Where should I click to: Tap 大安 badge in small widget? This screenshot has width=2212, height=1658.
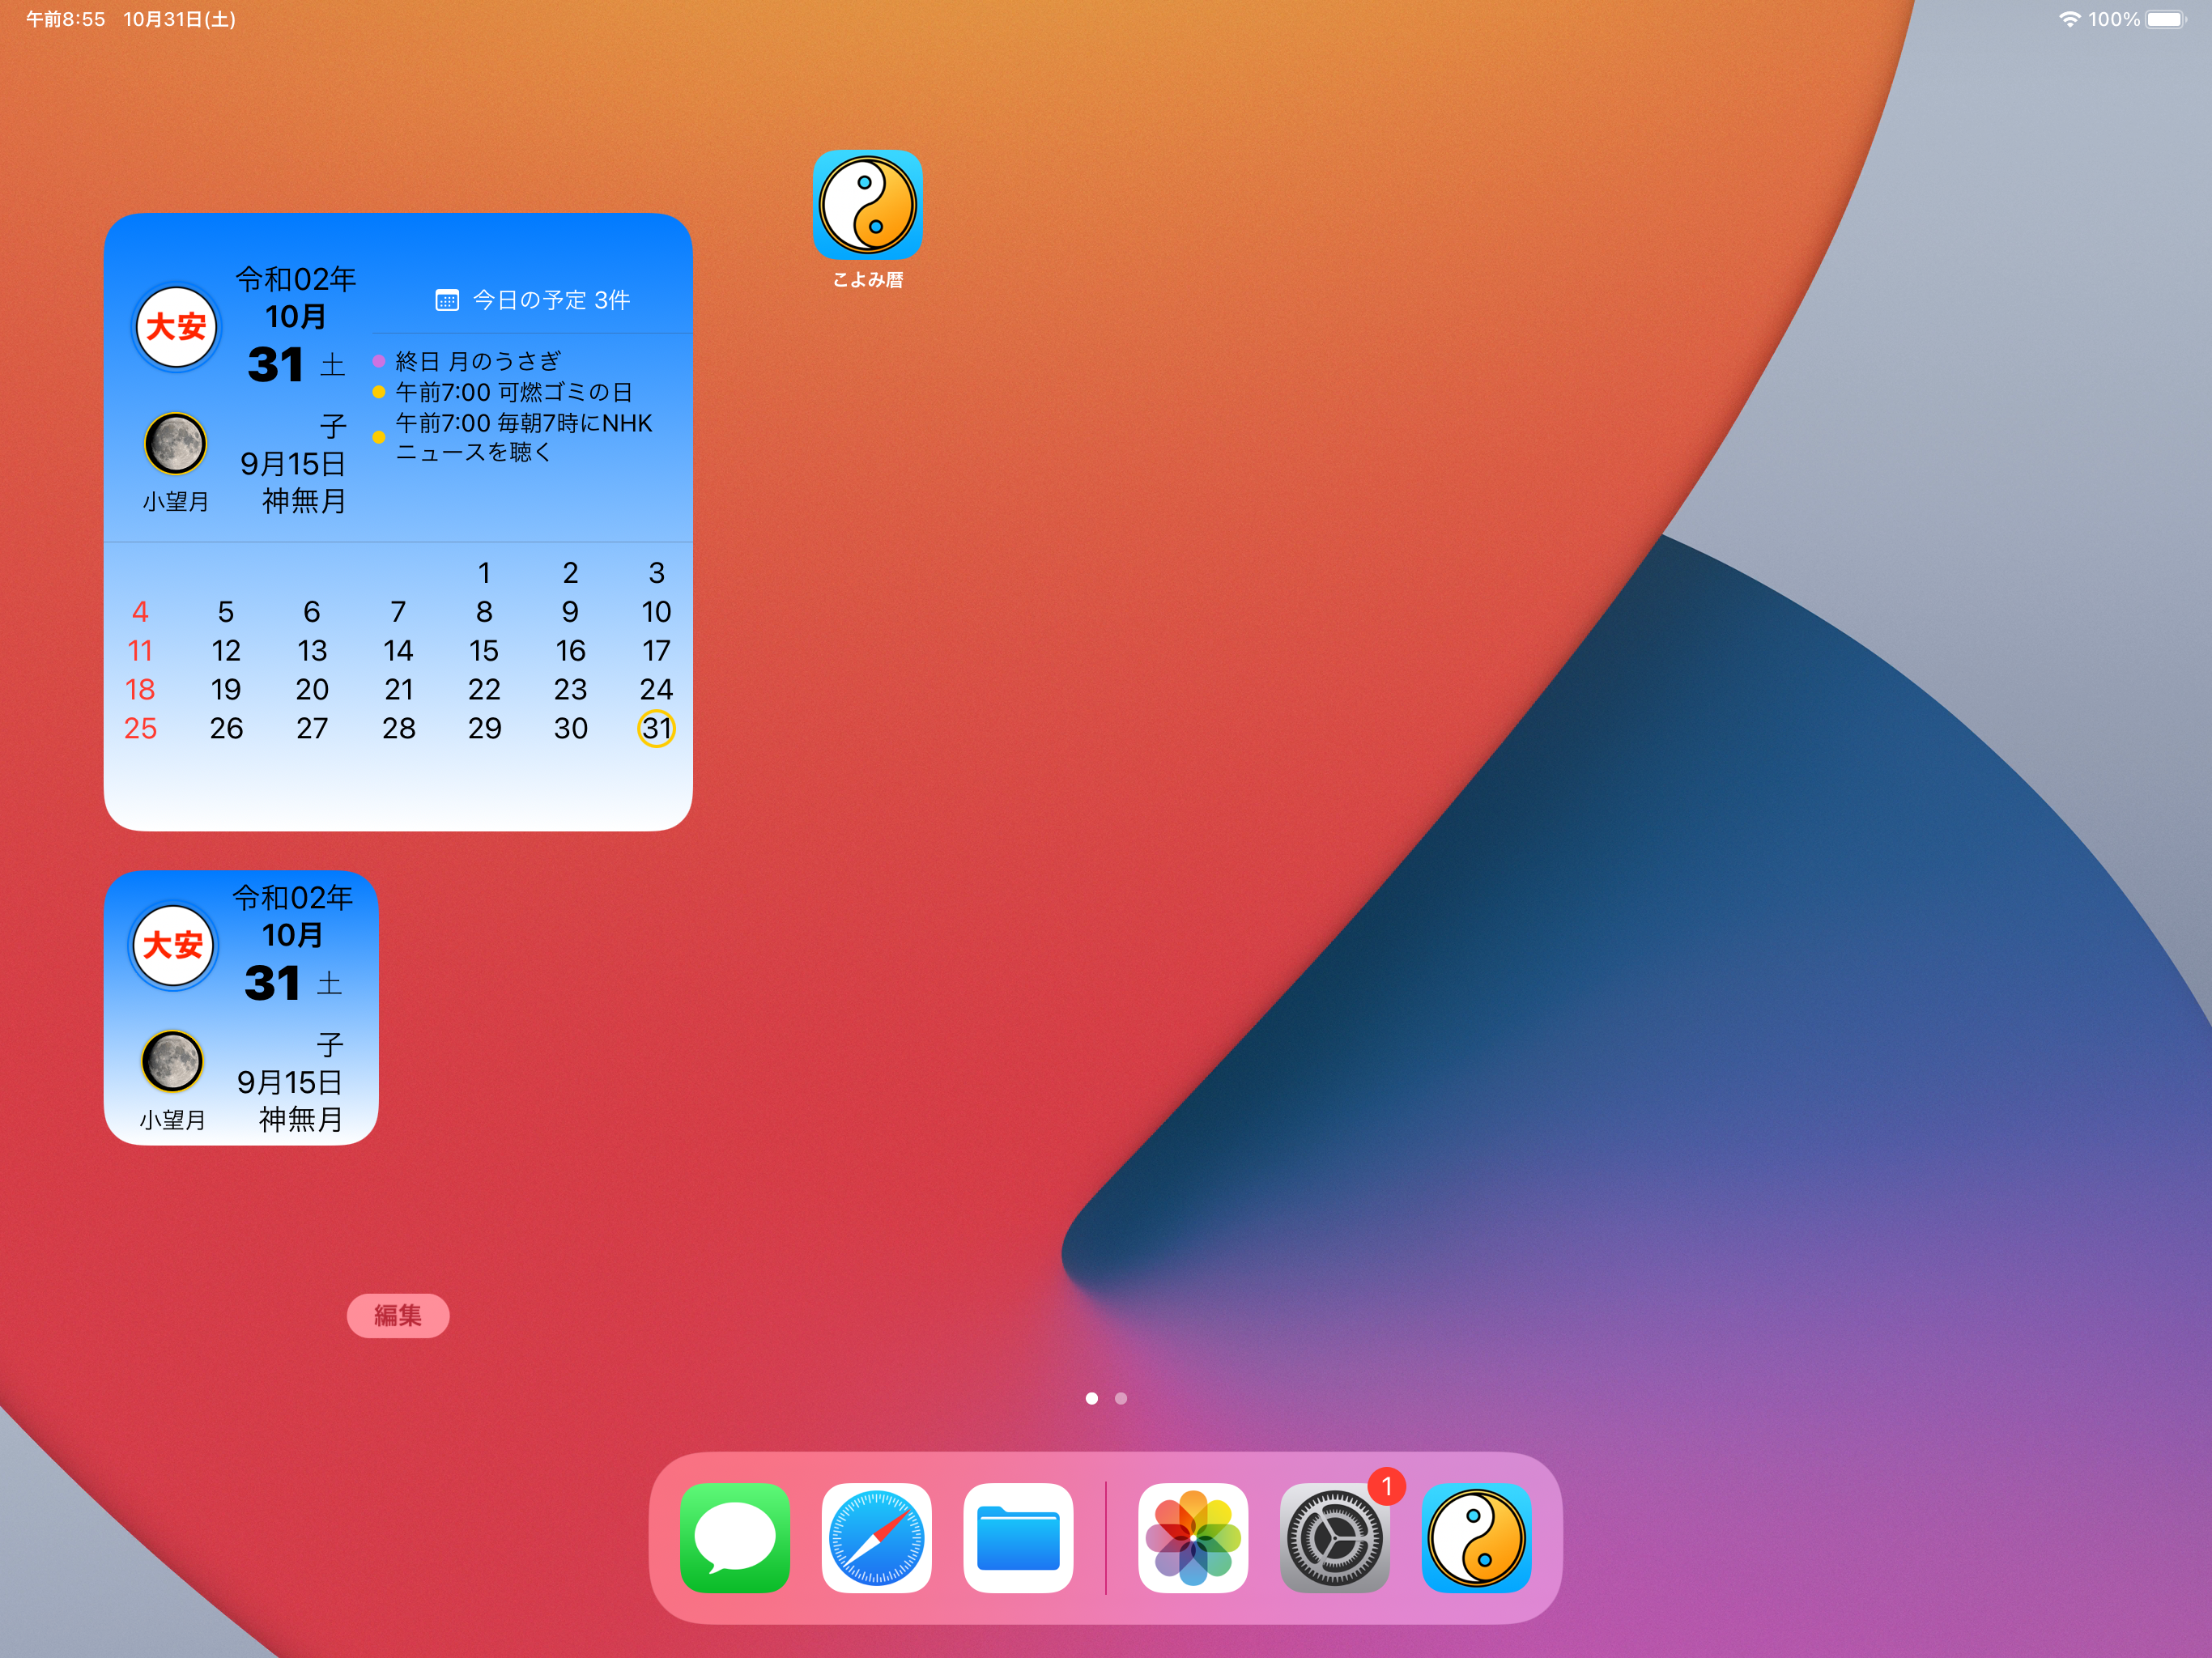coord(172,945)
